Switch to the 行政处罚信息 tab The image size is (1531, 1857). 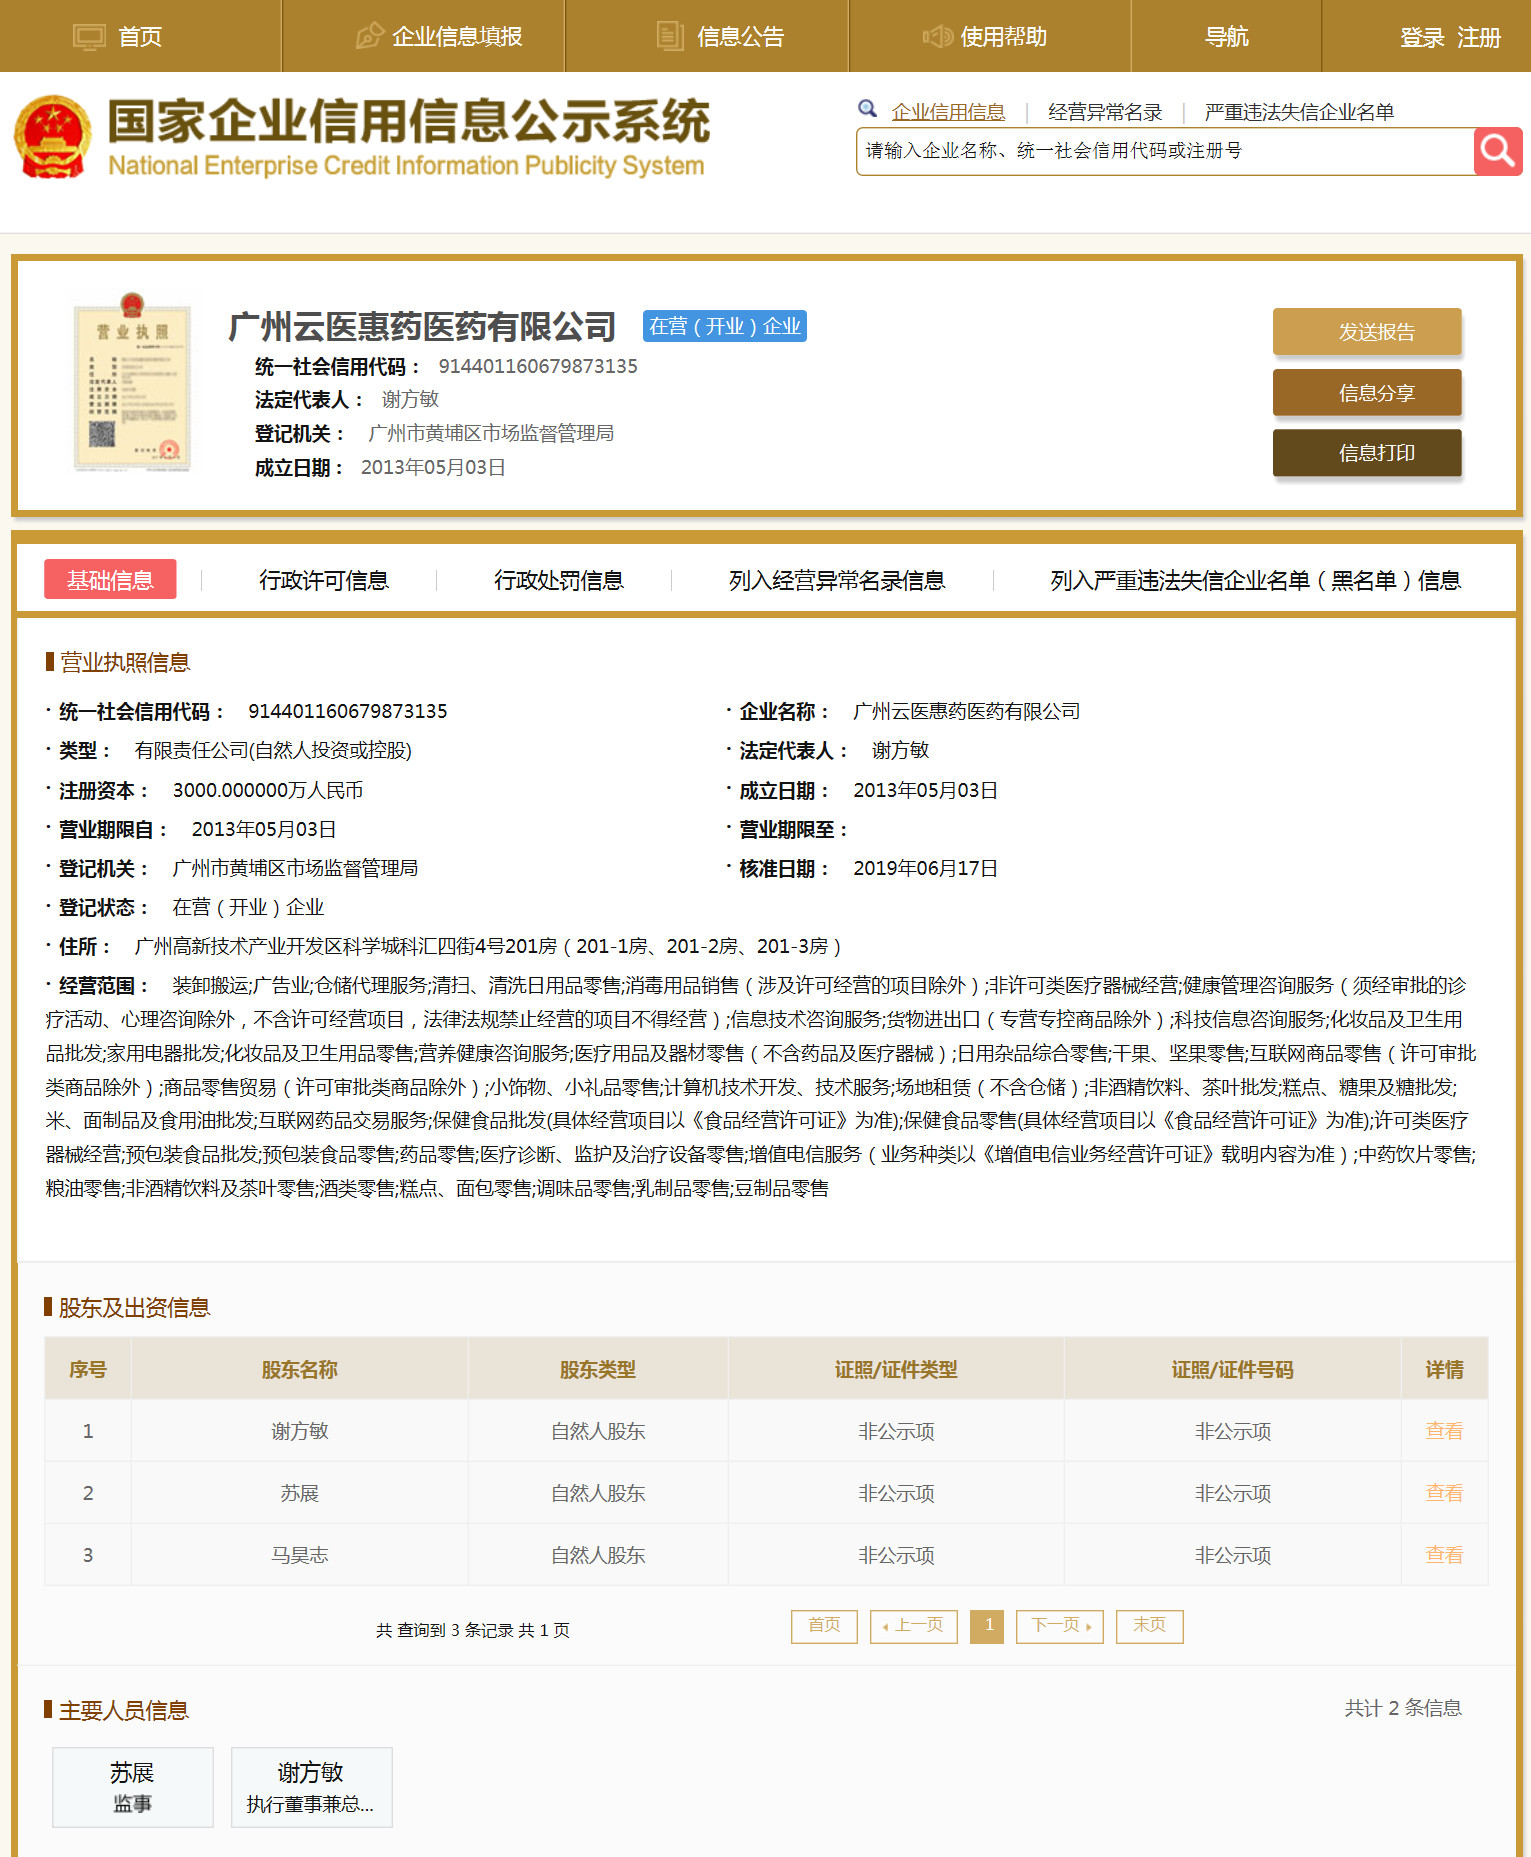pos(558,581)
